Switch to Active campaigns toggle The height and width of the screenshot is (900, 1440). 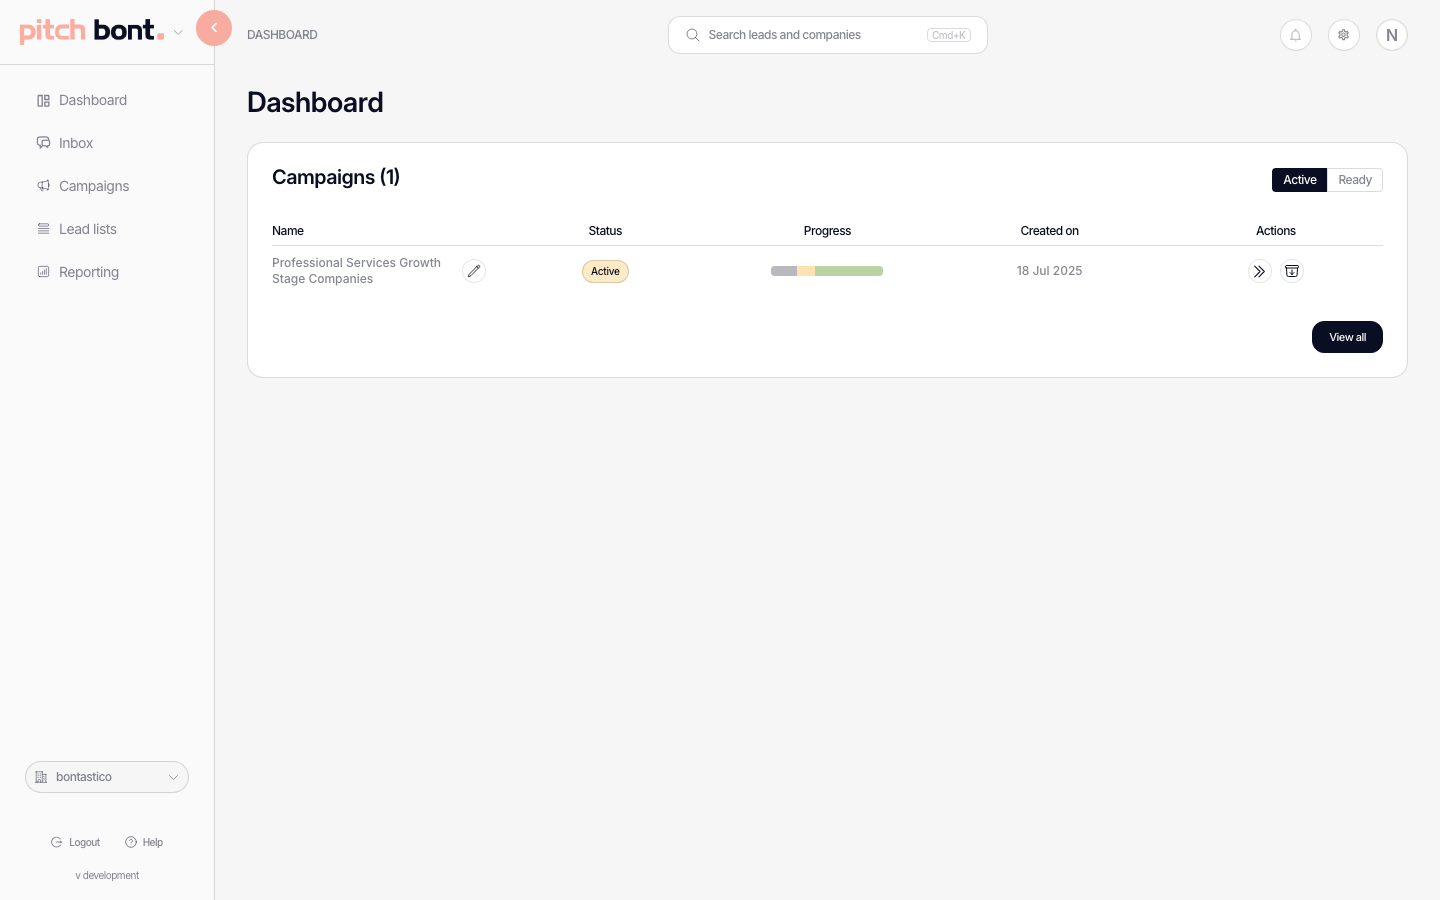pyautogui.click(x=1299, y=180)
